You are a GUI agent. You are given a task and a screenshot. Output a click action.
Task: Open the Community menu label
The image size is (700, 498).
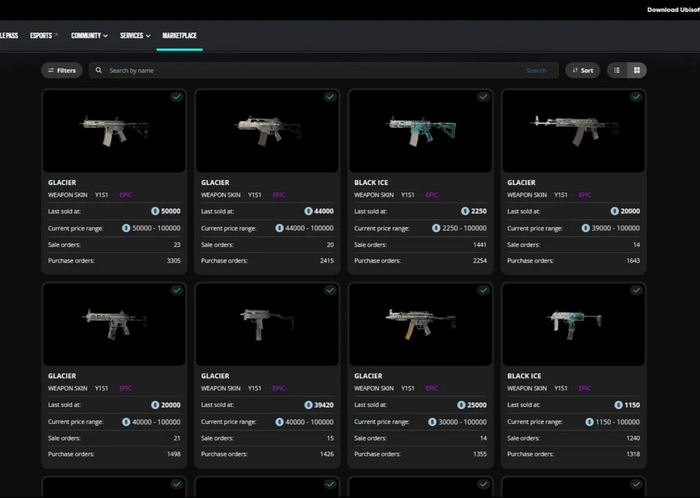86,36
